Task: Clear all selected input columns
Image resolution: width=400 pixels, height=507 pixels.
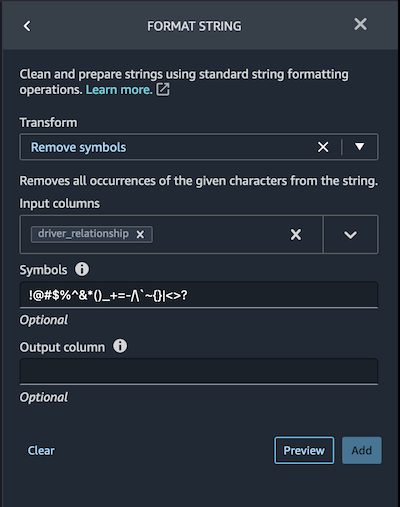Action: click(x=296, y=234)
